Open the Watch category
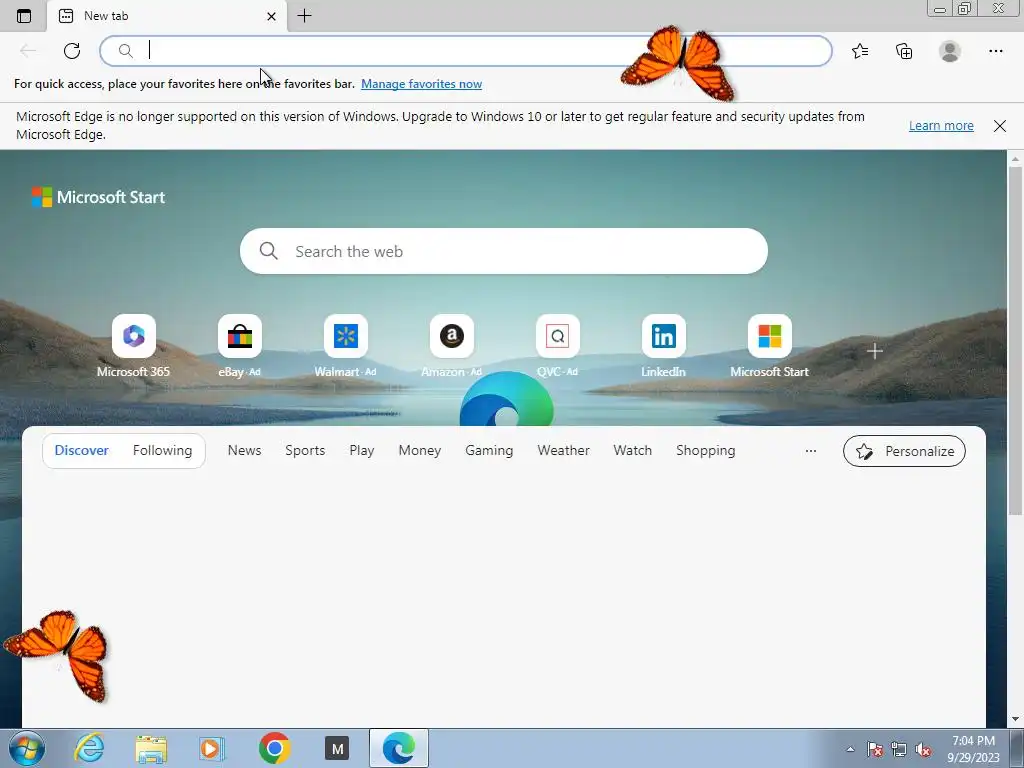Screen dimensions: 1024x768 pyautogui.click(x=632, y=450)
